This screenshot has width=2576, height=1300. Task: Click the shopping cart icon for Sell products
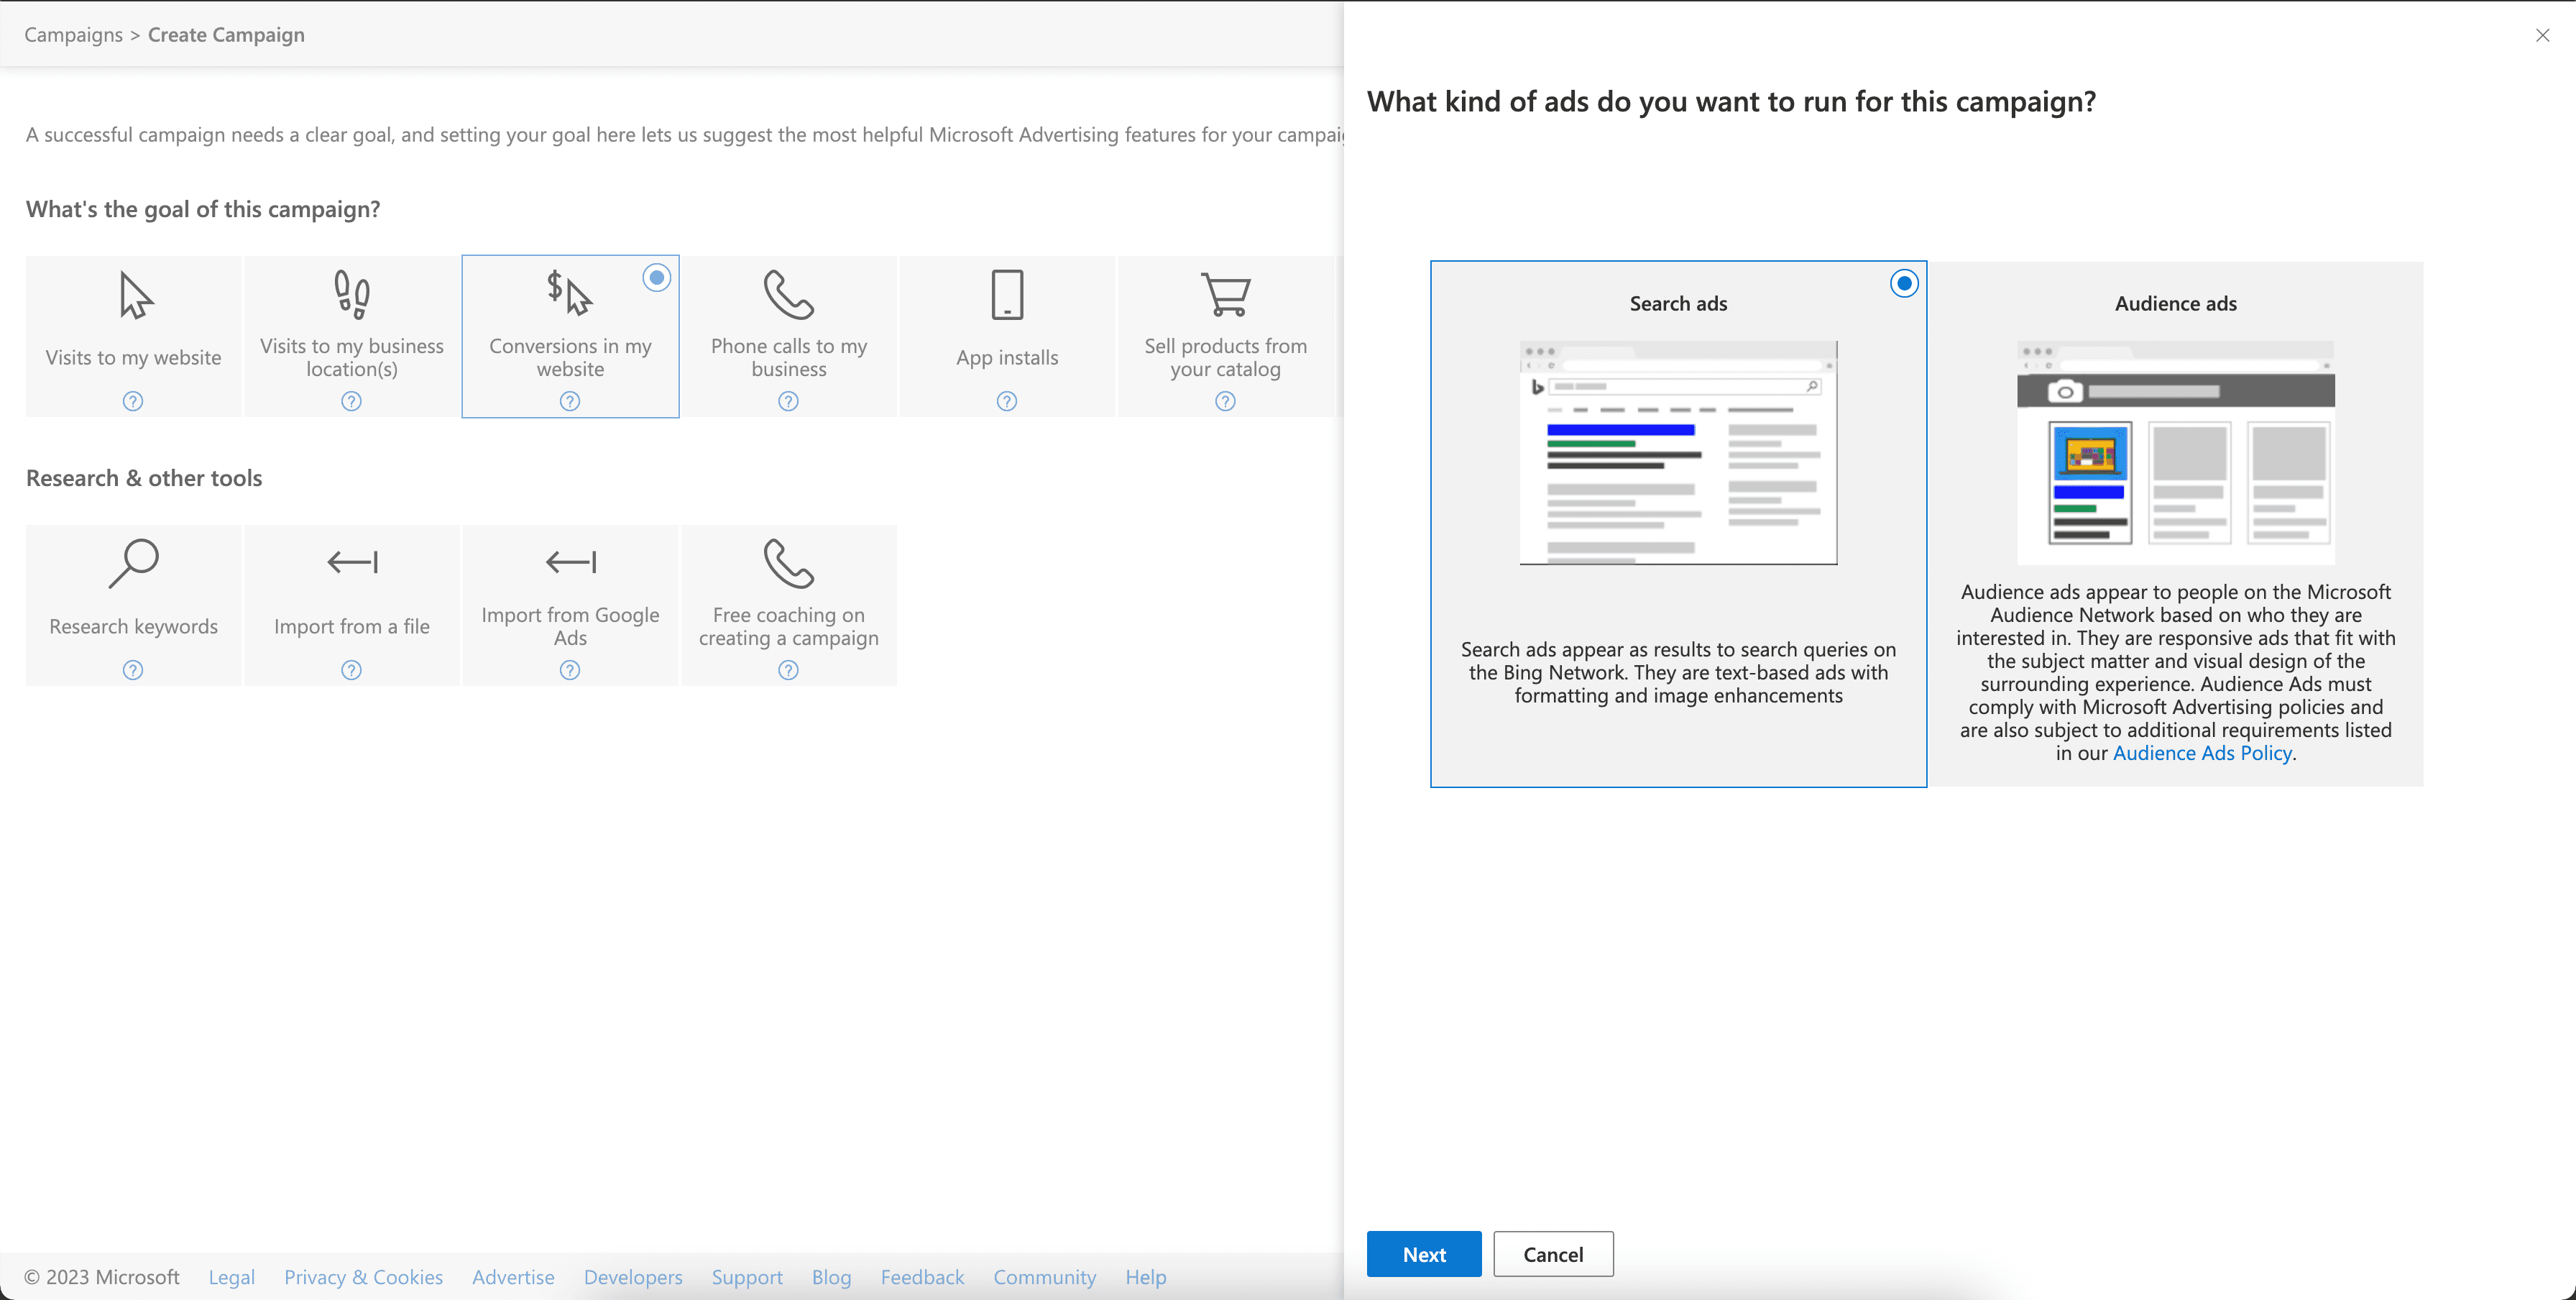tap(1226, 295)
